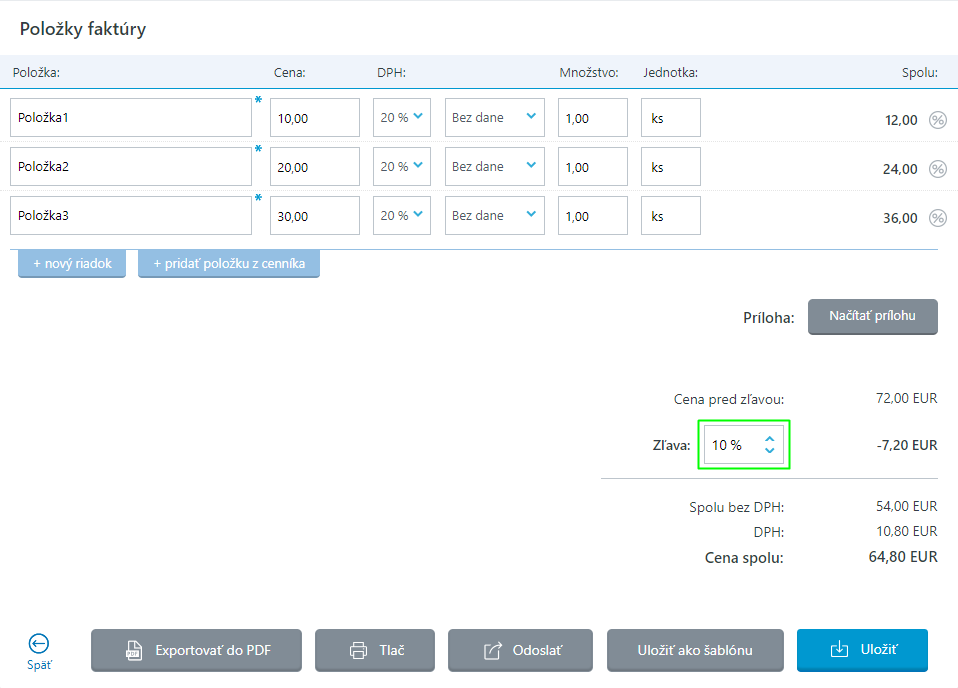The height and width of the screenshot is (688, 958).
Task: Send the invoice using Odoslať
Action: click(520, 650)
